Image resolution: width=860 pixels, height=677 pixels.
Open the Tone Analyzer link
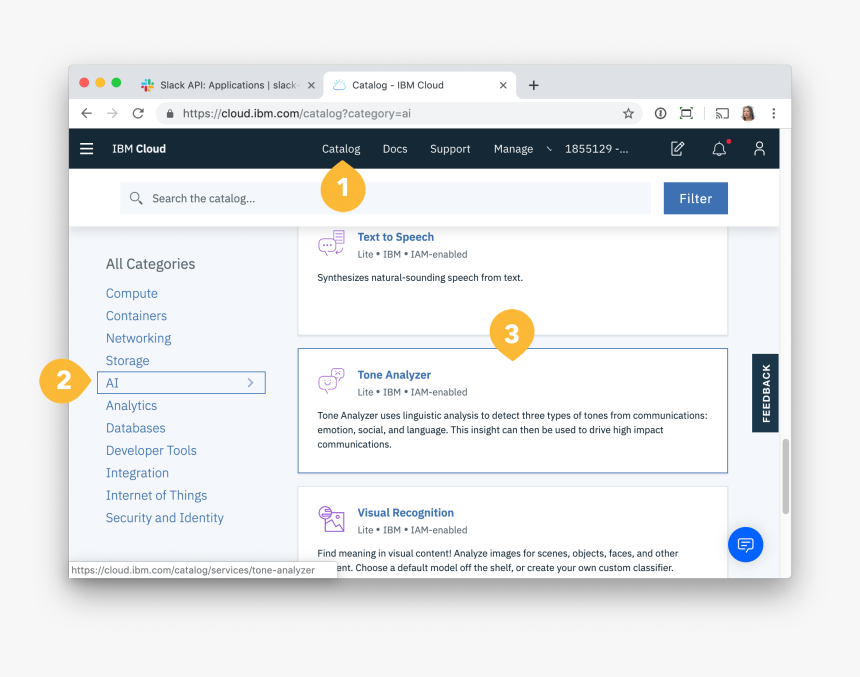point(394,375)
